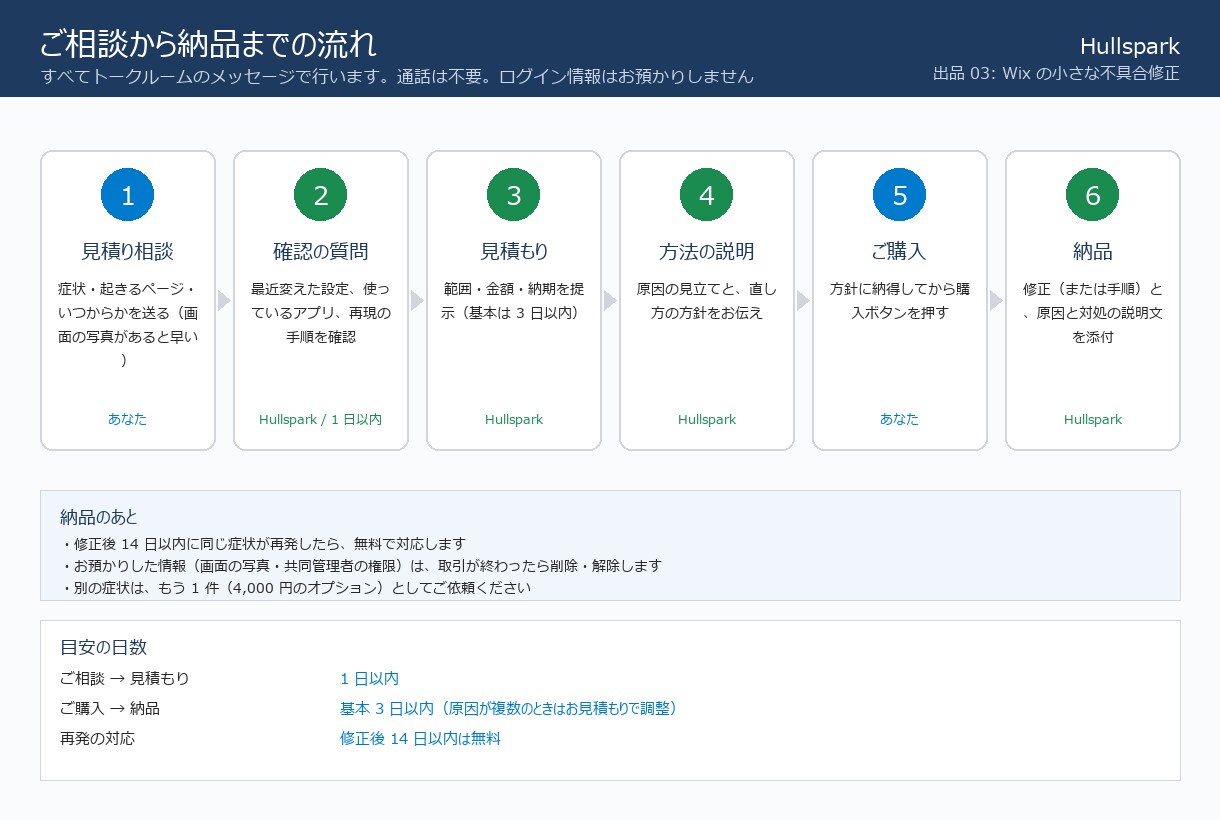This screenshot has height=820, width=1220.
Task: Click the step 5 number circle
Action: pyautogui.click(x=899, y=195)
